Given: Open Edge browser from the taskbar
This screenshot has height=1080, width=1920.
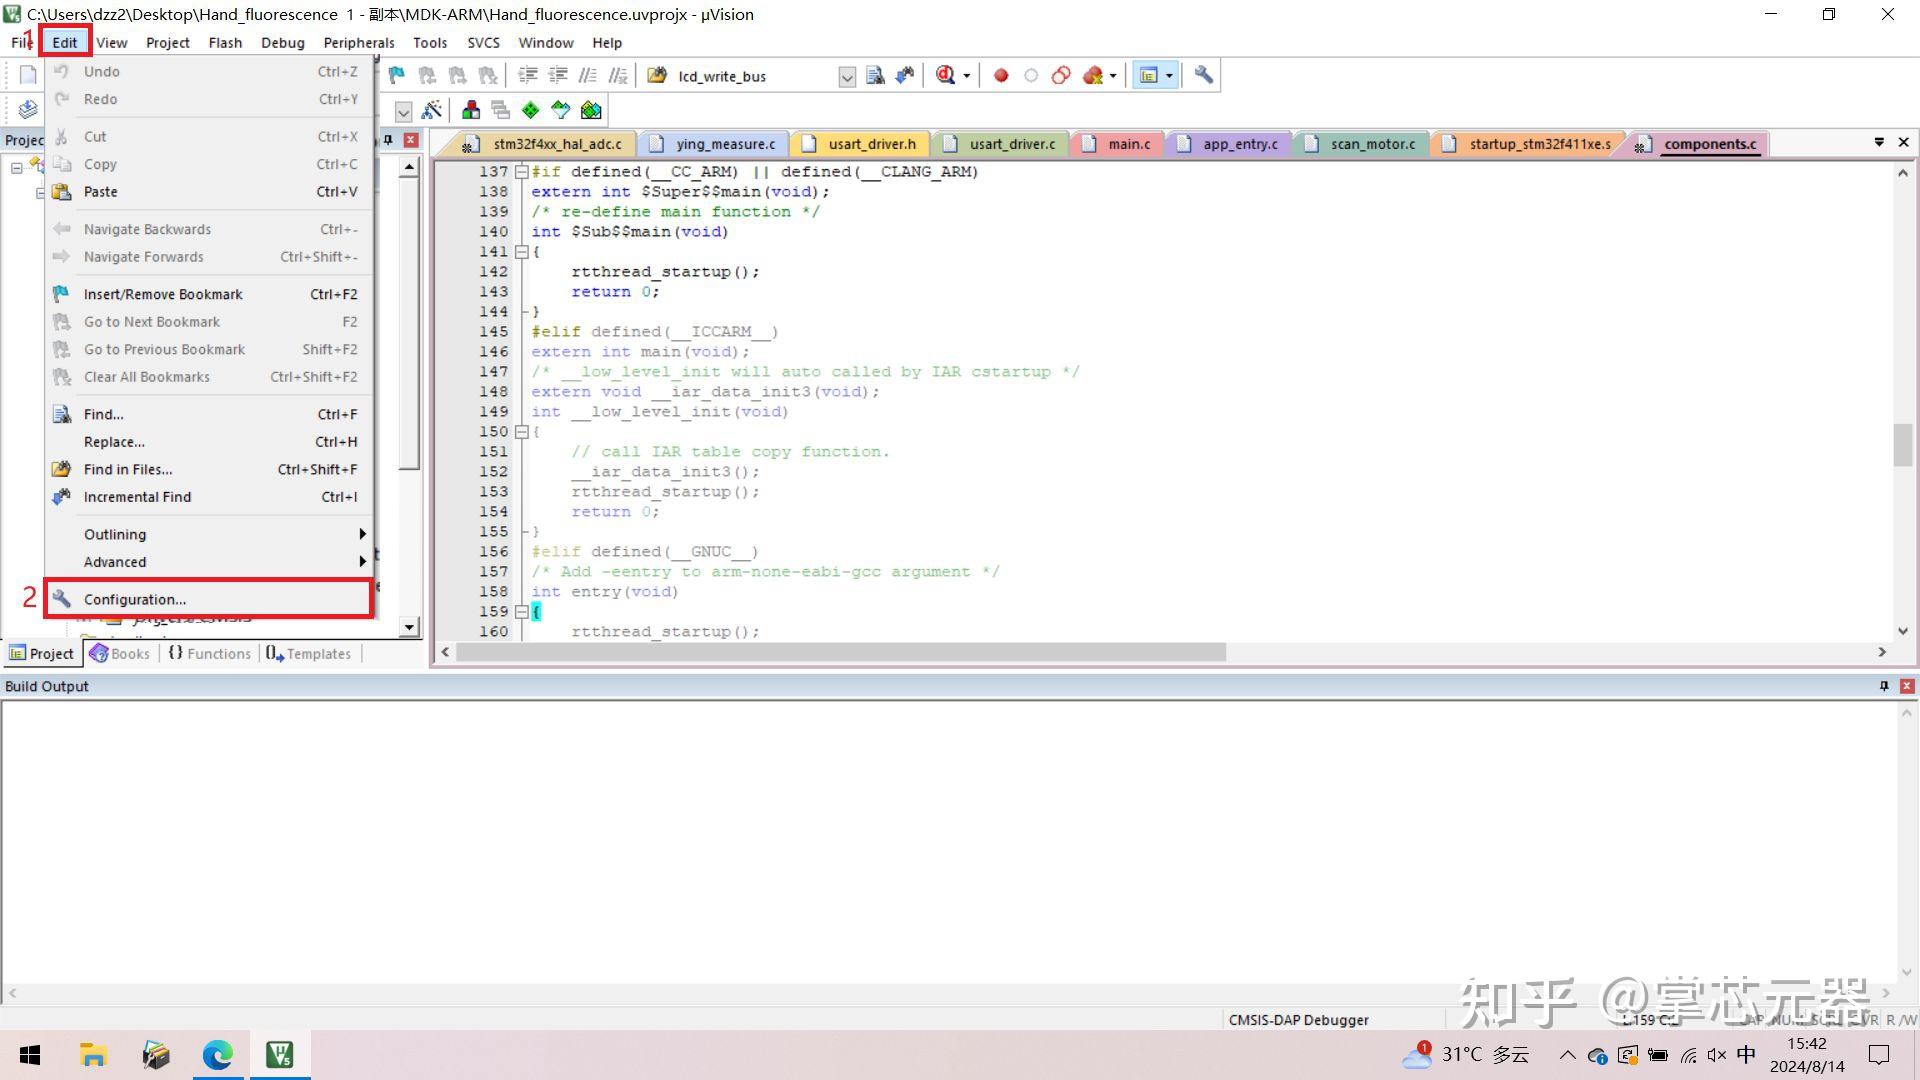Looking at the screenshot, I should pos(217,1055).
